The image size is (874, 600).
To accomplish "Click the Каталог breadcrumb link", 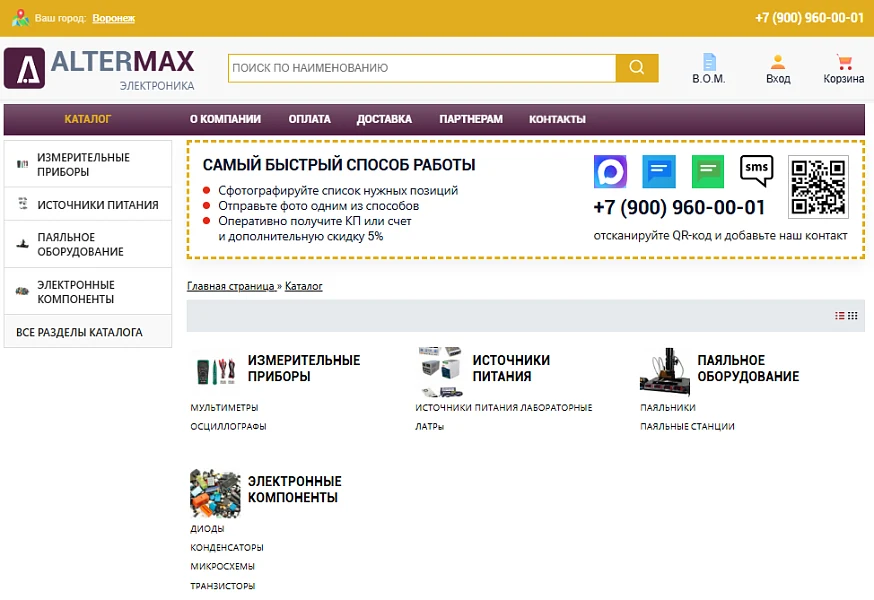I will coord(304,286).
